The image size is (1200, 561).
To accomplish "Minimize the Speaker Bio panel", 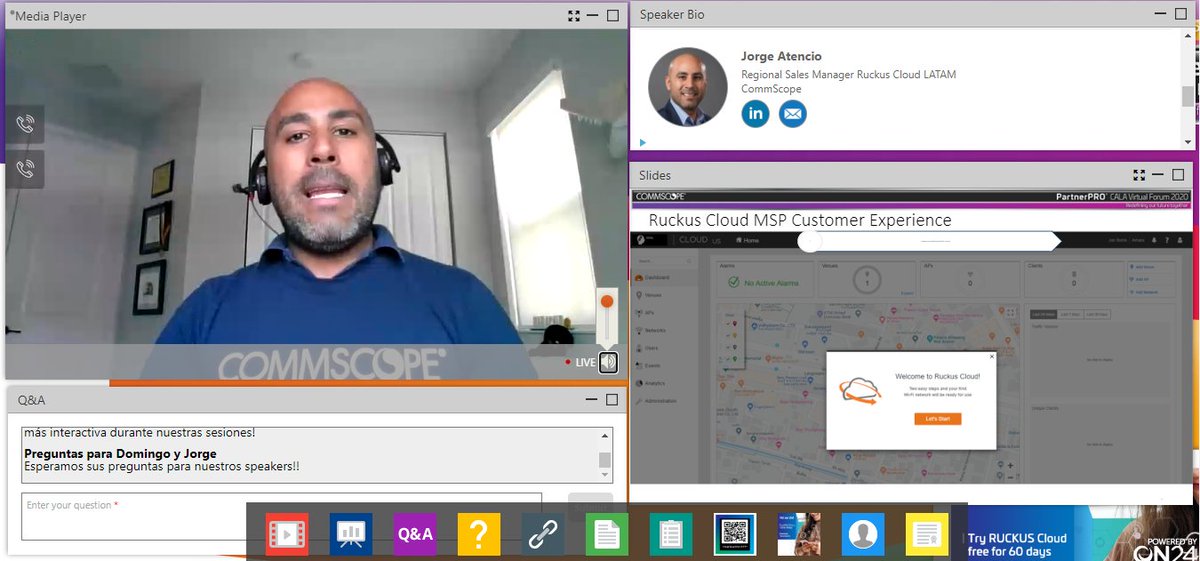I will click(1159, 15).
